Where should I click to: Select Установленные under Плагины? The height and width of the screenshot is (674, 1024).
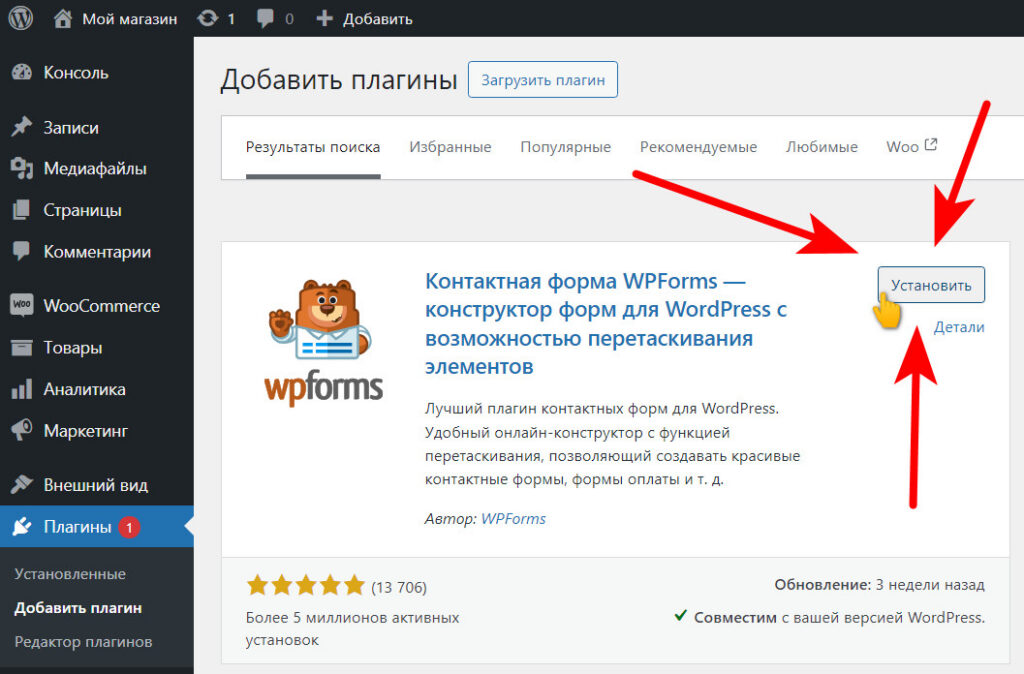click(70, 573)
